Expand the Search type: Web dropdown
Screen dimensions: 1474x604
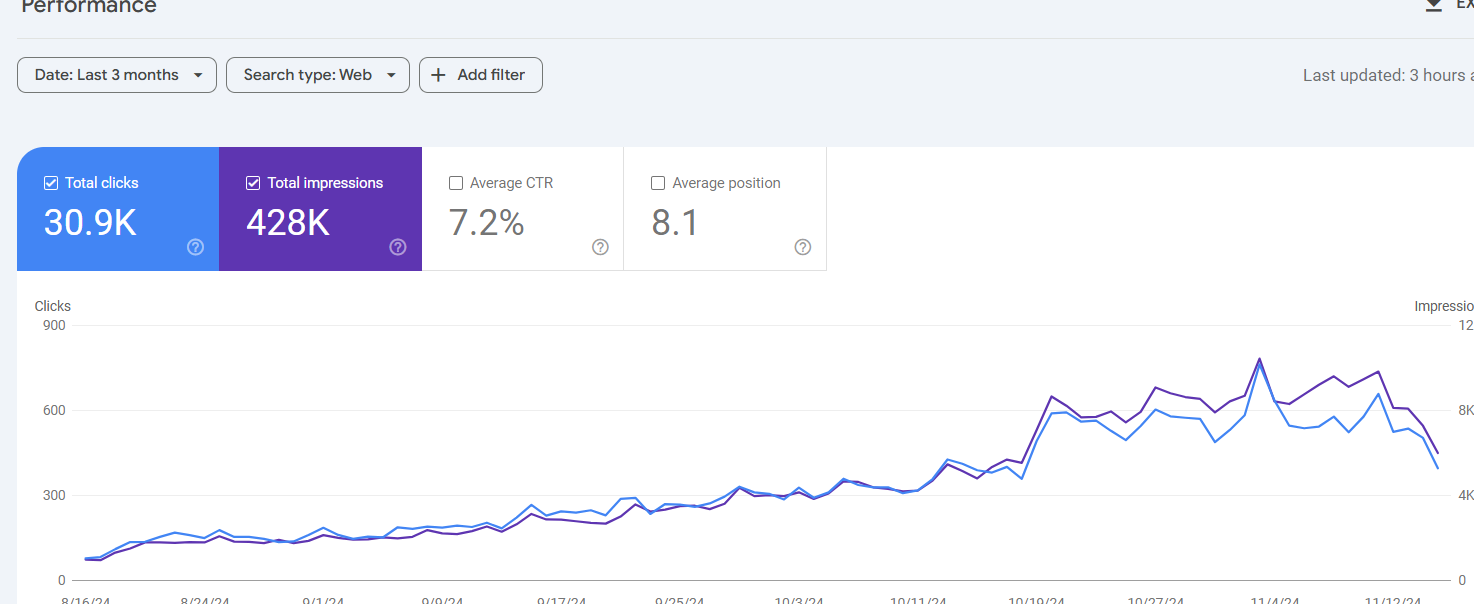[x=318, y=75]
